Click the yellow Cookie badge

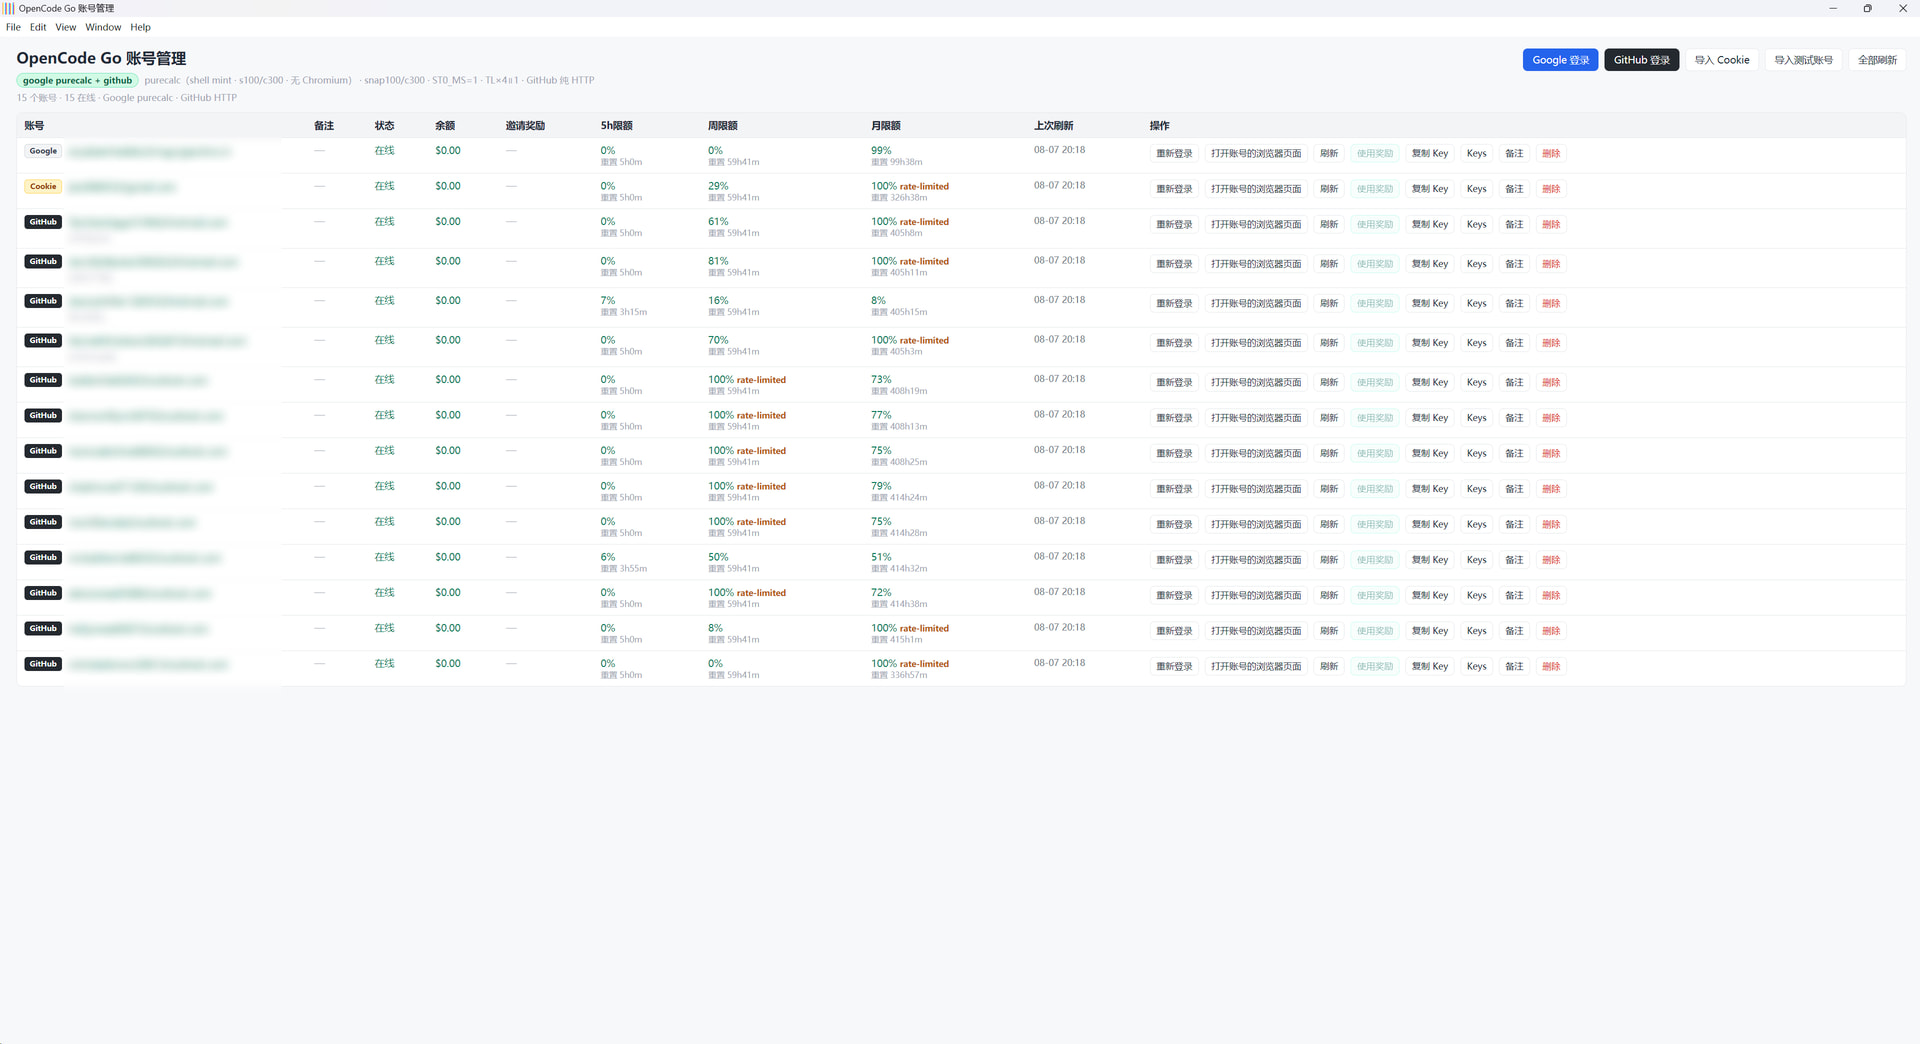(x=43, y=186)
